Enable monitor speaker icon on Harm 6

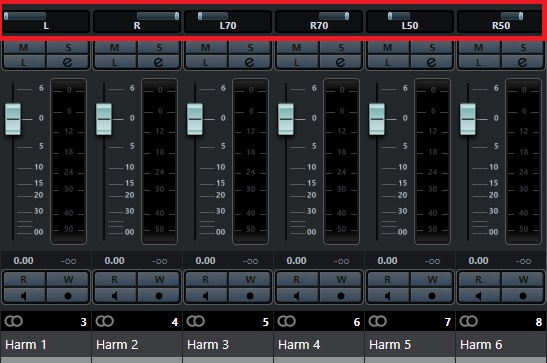tap(479, 296)
